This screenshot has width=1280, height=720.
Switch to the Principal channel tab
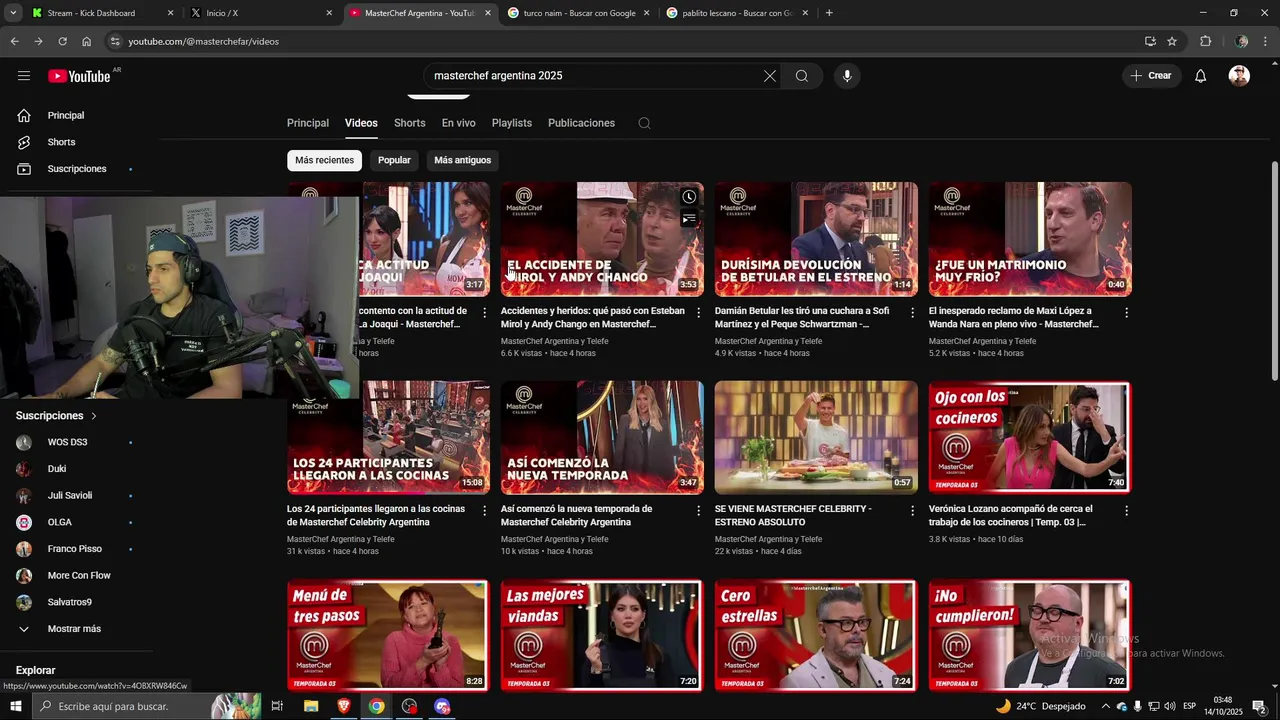coord(308,123)
